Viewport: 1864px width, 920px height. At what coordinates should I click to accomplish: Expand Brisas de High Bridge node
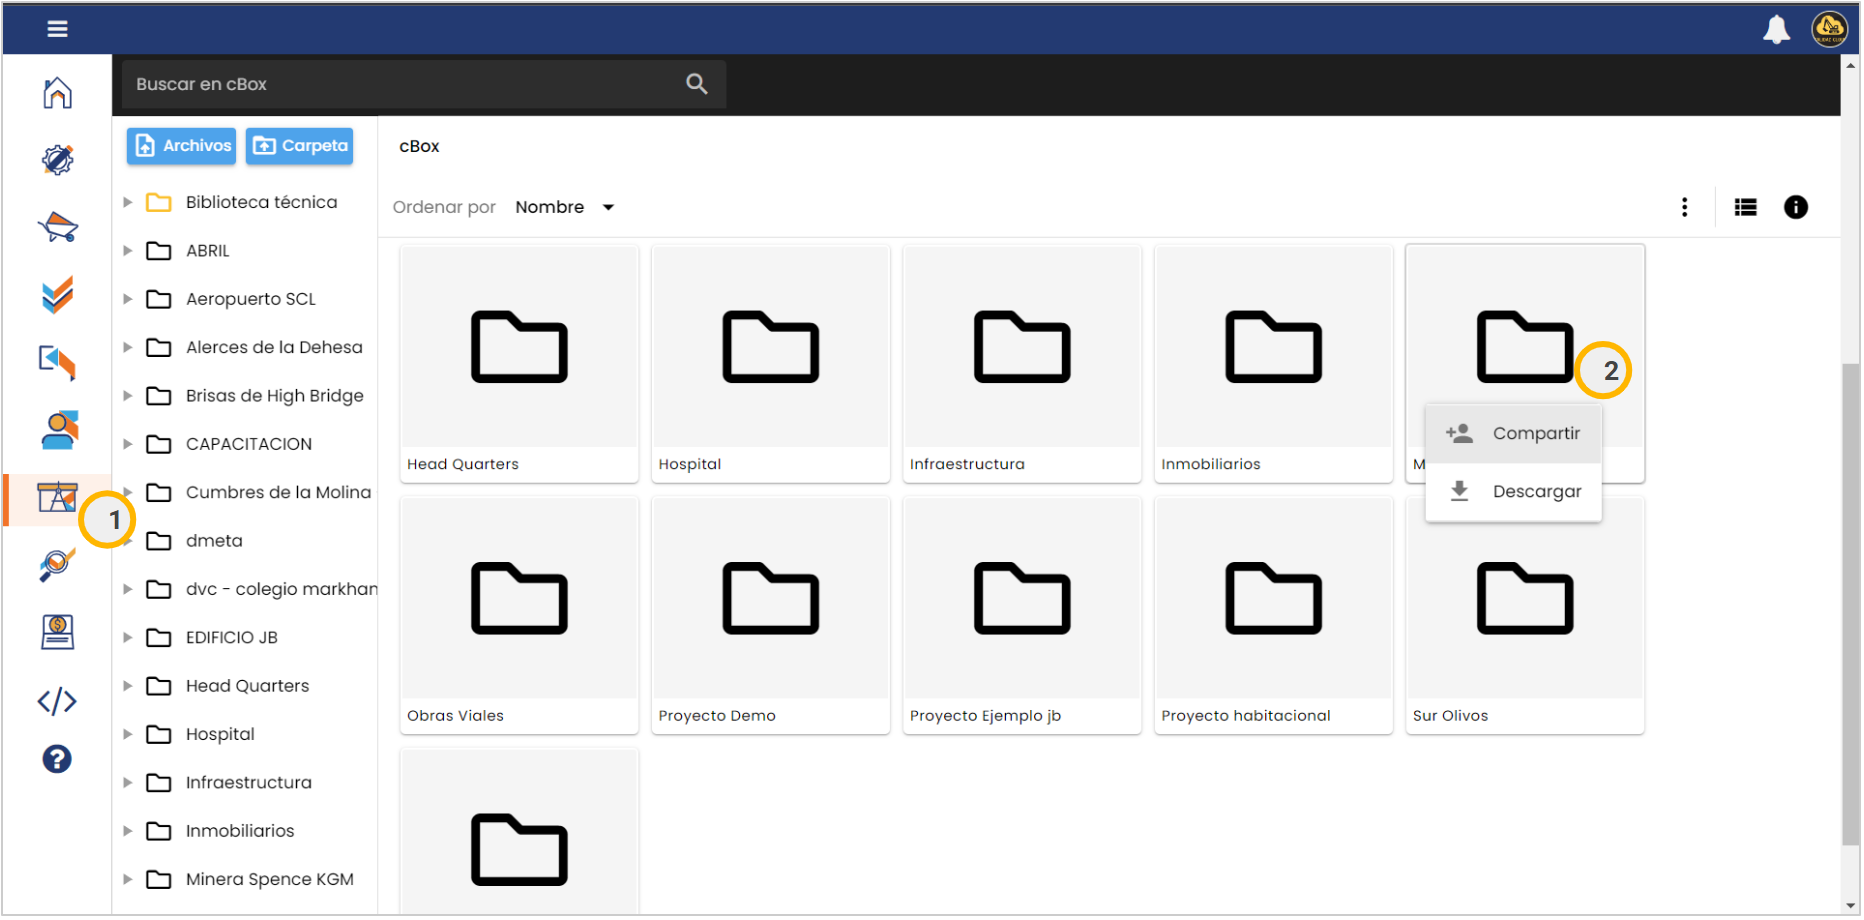pyautogui.click(x=128, y=396)
